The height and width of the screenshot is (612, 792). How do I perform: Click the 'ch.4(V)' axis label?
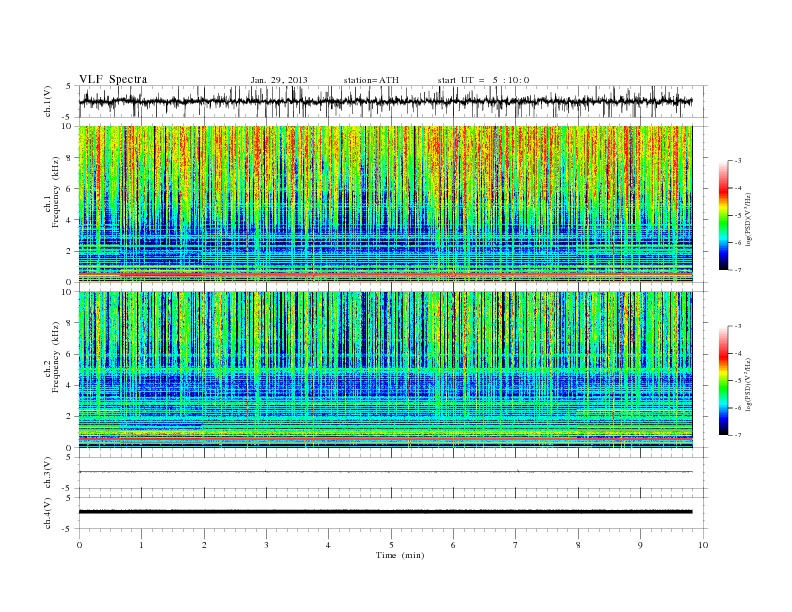coord(48,513)
